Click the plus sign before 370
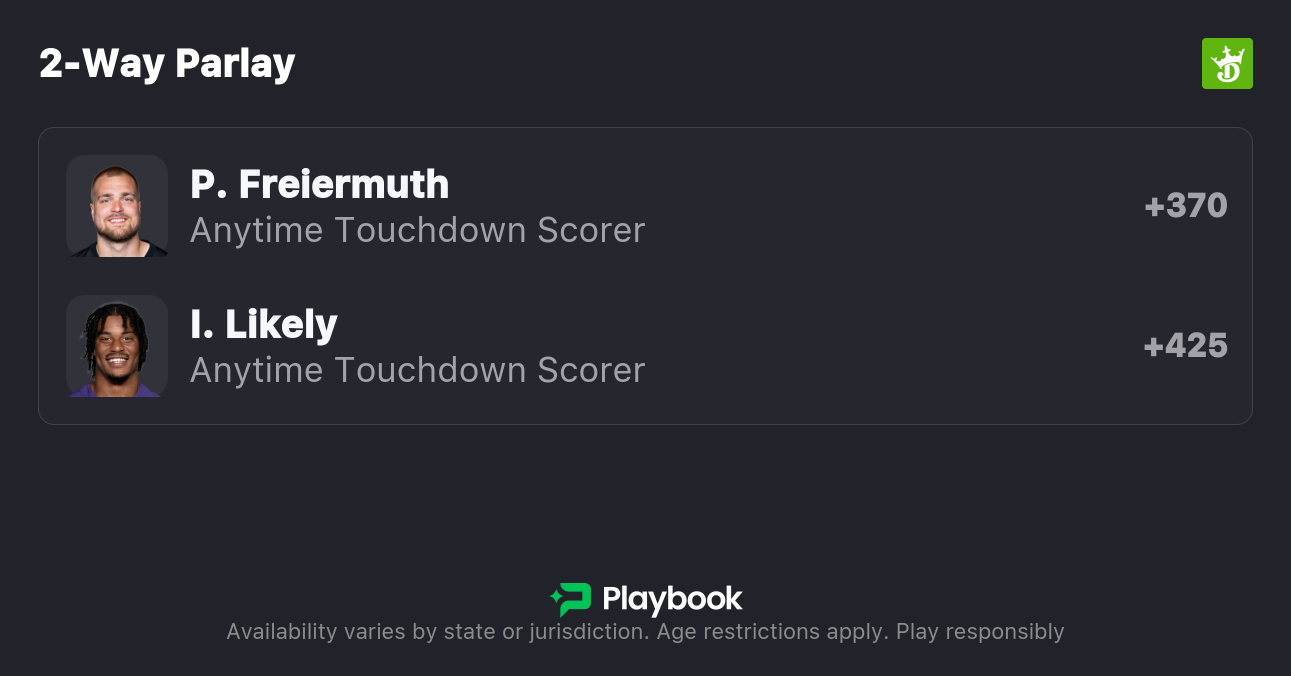1291x676 pixels. tap(1154, 206)
